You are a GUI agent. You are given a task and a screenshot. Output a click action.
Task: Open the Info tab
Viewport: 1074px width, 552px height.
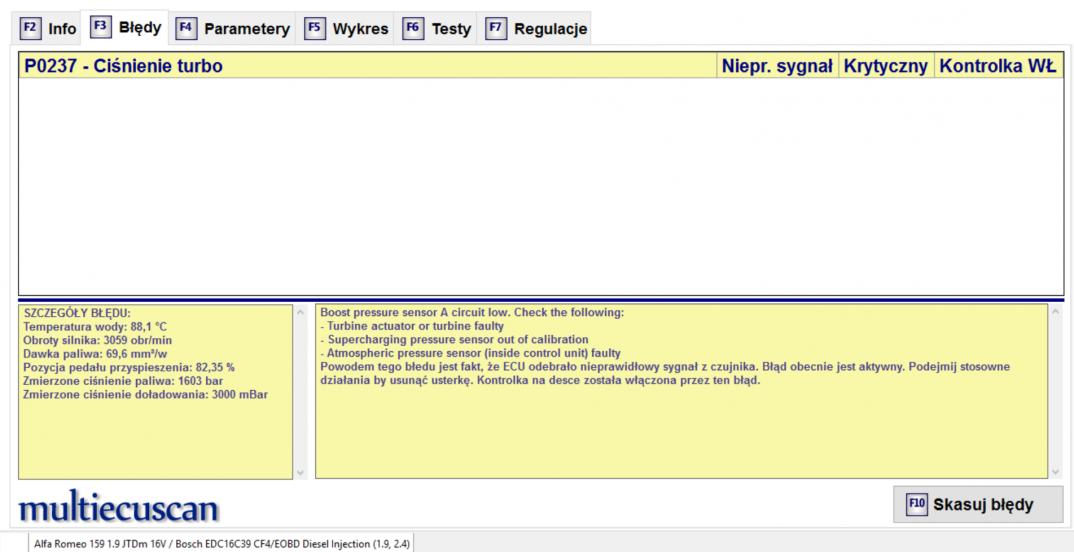49,29
